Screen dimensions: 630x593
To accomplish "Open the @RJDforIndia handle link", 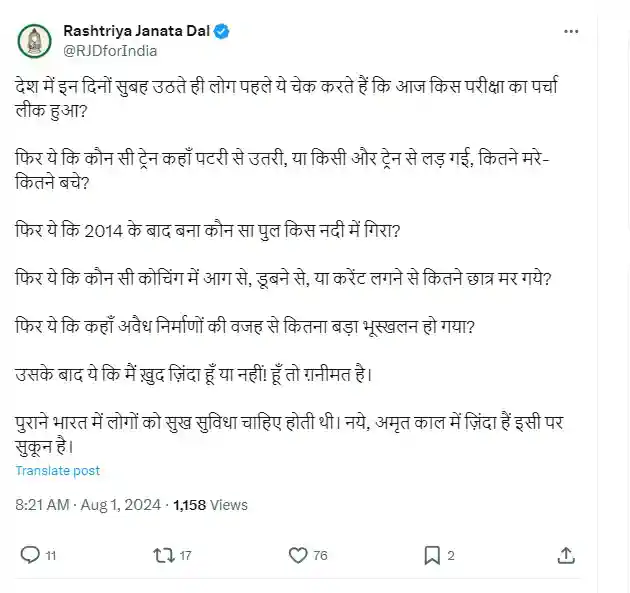I will (110, 50).
